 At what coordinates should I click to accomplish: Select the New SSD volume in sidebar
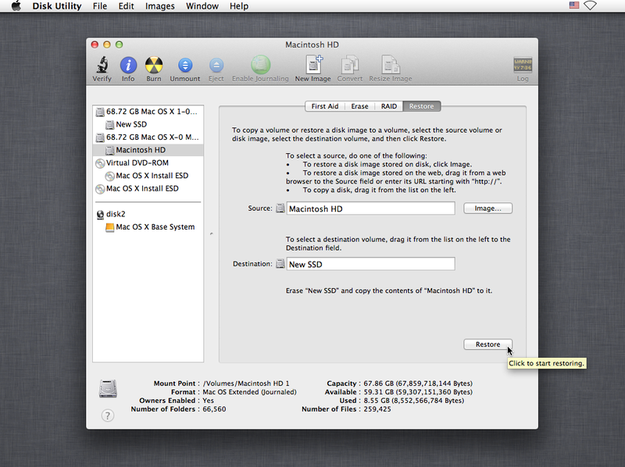click(148, 124)
